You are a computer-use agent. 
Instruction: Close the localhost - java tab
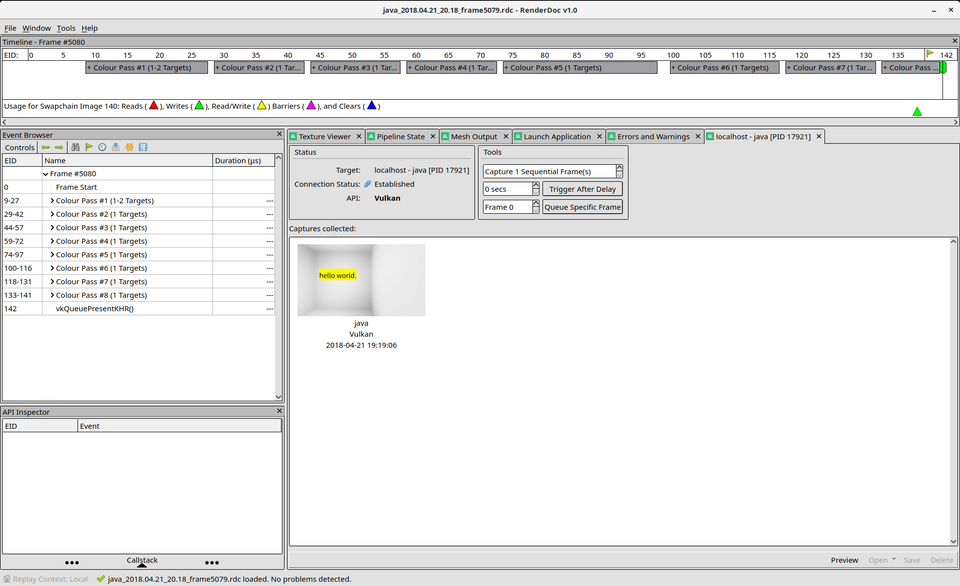click(x=819, y=136)
